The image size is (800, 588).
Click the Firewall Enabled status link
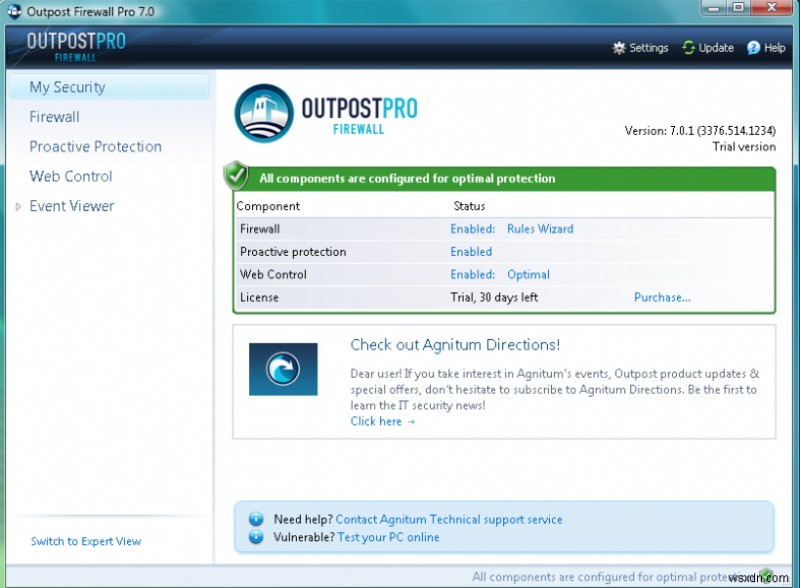(x=472, y=229)
